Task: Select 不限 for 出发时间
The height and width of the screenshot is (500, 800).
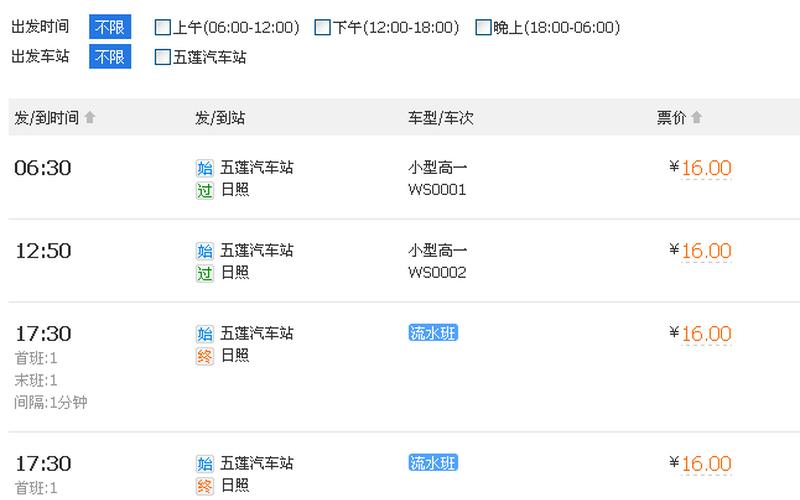Action: pos(110,28)
